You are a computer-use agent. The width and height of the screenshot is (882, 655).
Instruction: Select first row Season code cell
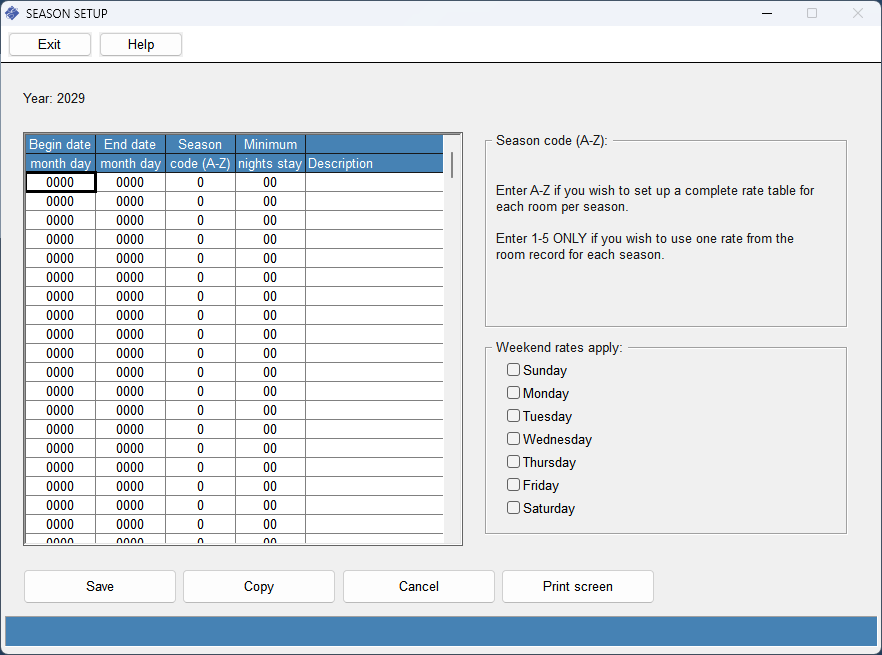(x=200, y=182)
